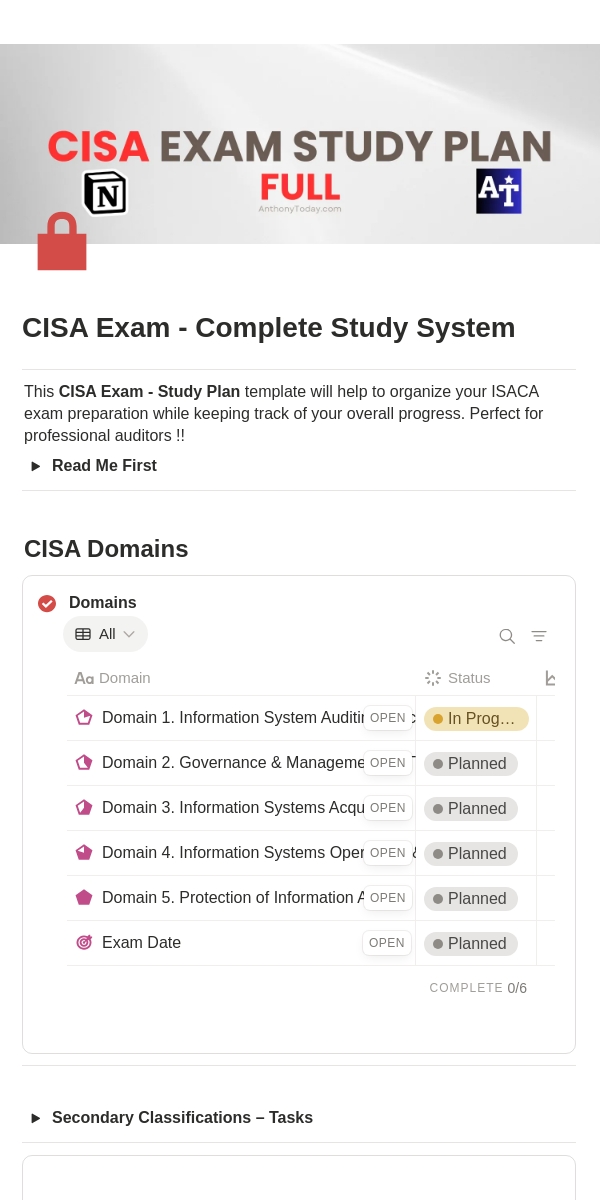Open the Domain 4 row page
This screenshot has height=1200, width=600.
tap(388, 853)
